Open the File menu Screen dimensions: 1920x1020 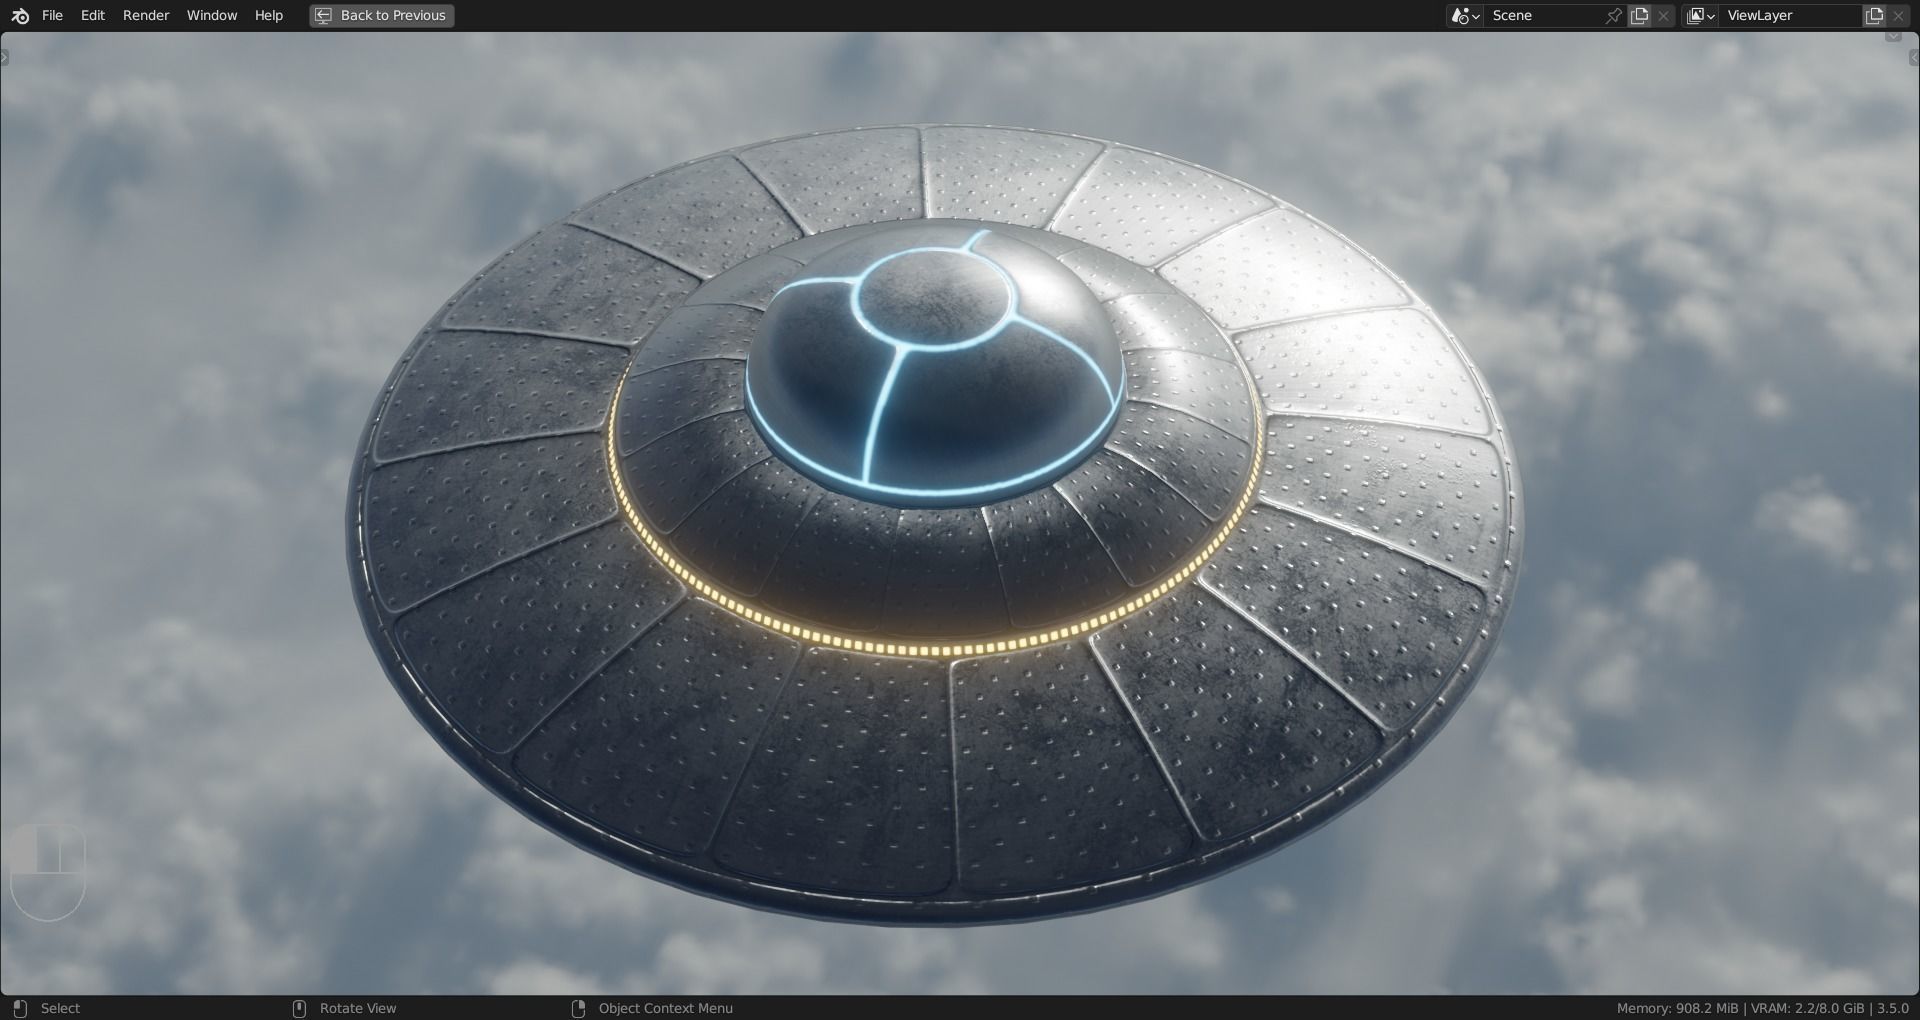click(52, 15)
